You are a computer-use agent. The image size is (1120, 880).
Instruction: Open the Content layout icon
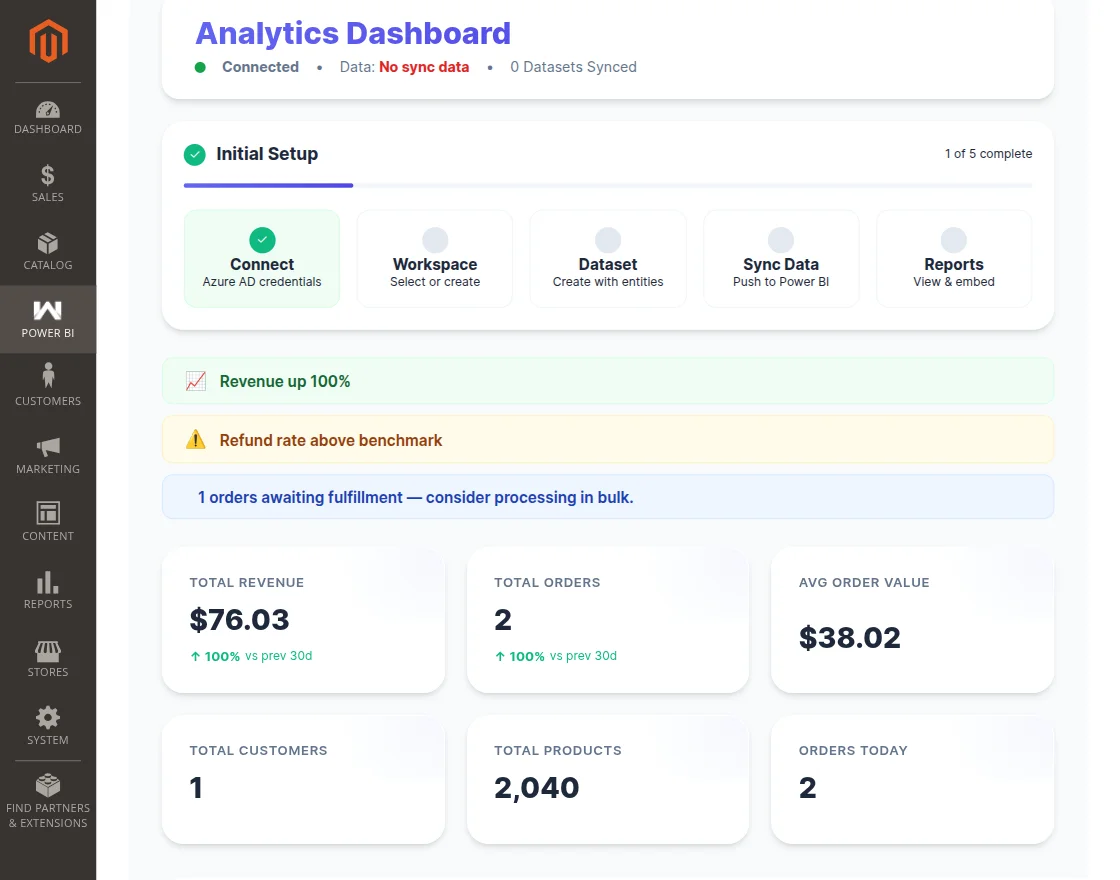click(48, 513)
